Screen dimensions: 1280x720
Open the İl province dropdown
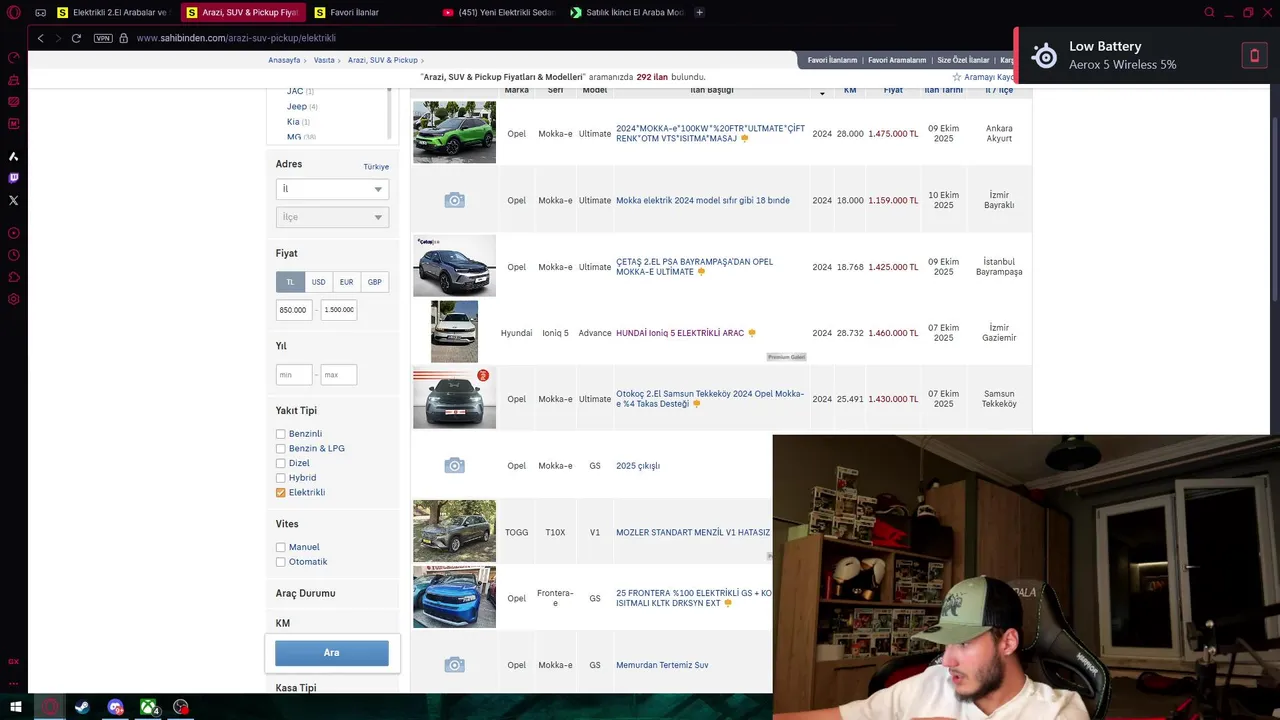pos(332,189)
